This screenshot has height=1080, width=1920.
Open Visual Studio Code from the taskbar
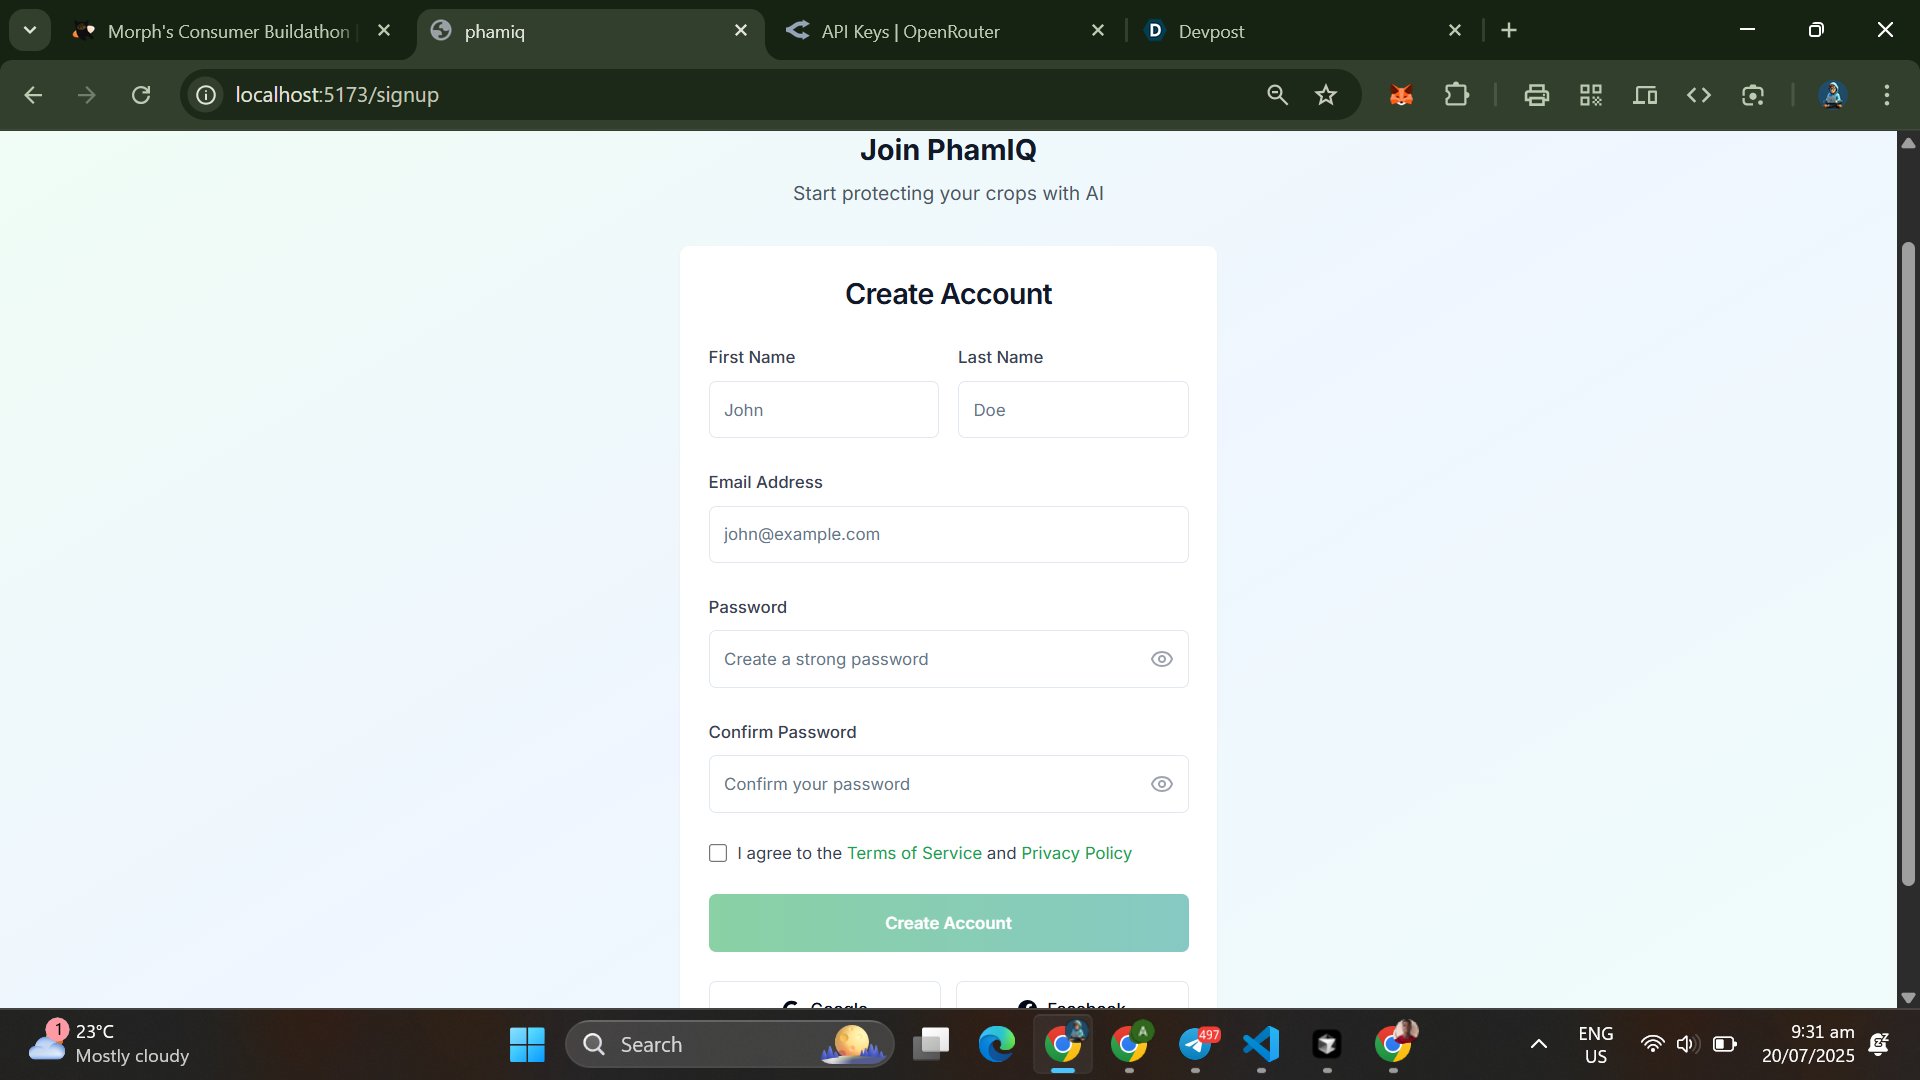coord(1261,1044)
